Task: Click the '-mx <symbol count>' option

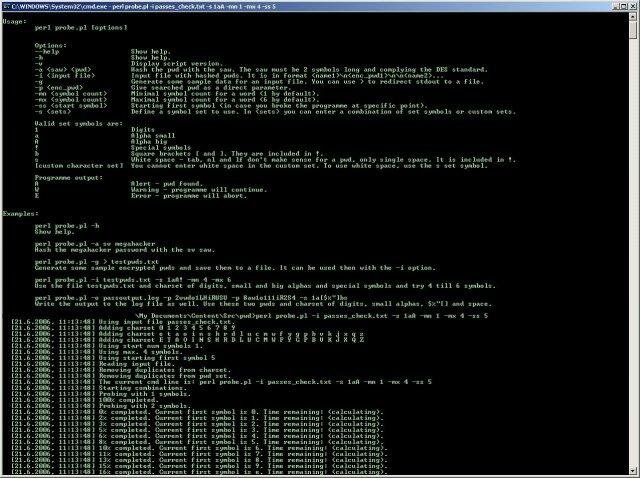Action: coord(71,100)
